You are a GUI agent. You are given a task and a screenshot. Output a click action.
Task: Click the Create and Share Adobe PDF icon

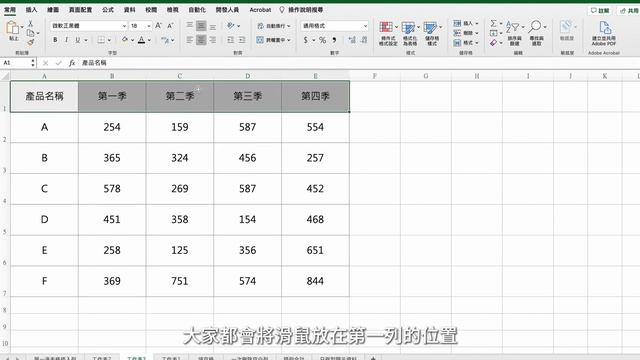point(604,28)
